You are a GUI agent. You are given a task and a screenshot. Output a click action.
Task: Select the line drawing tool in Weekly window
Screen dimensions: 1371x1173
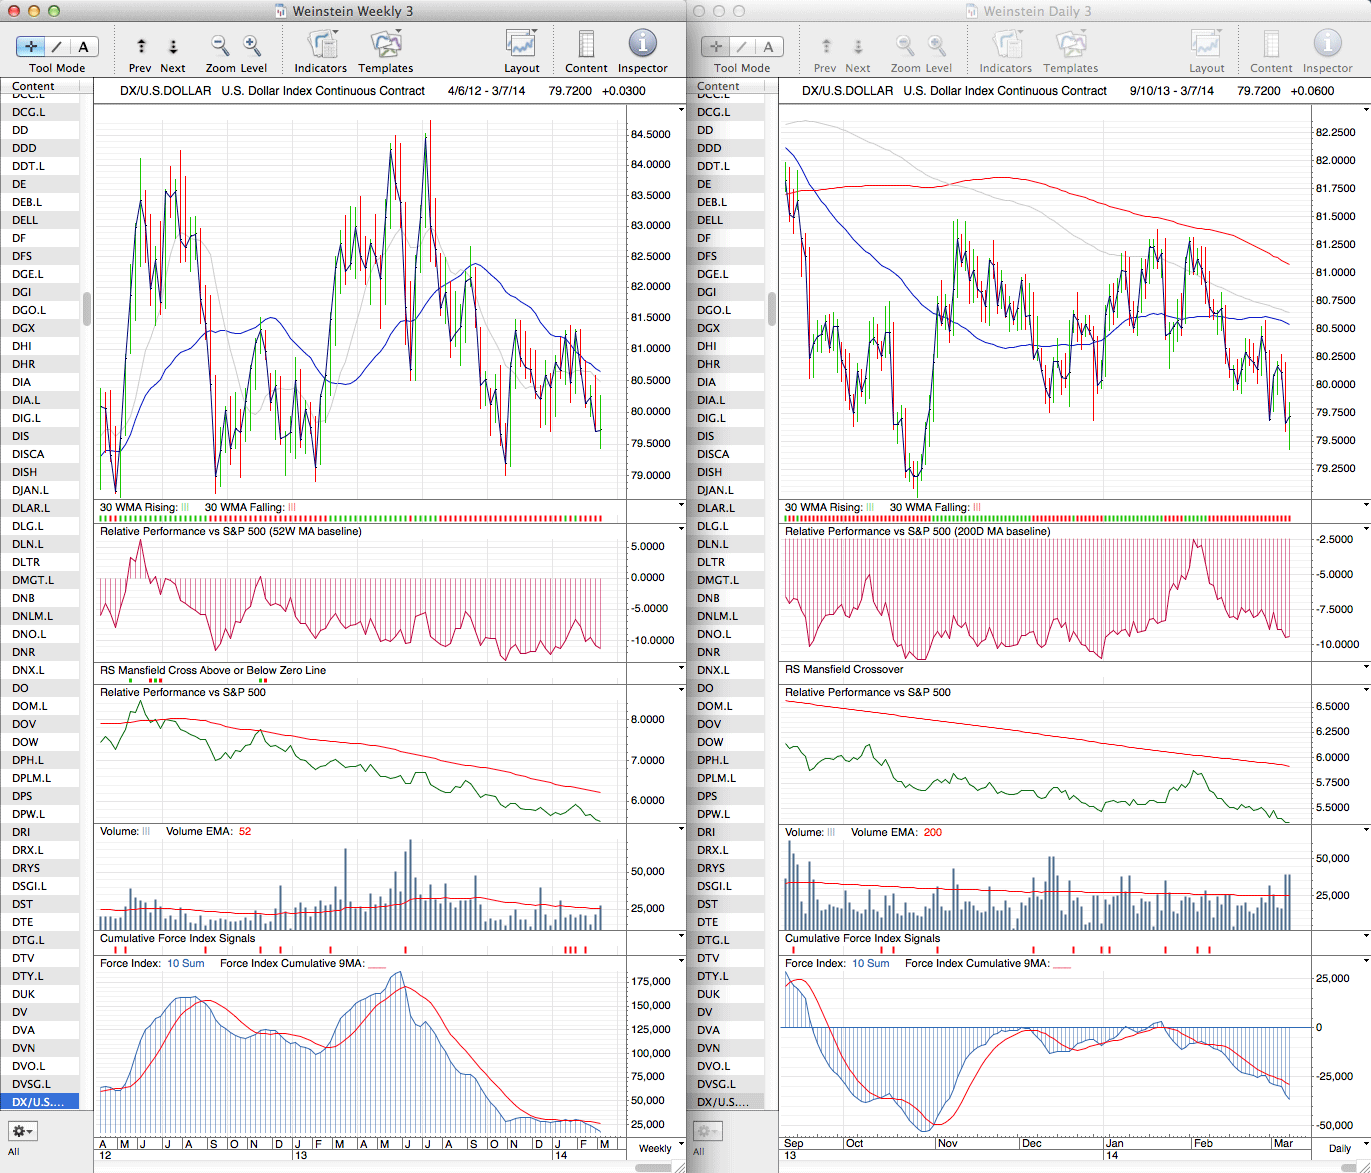pos(57,47)
